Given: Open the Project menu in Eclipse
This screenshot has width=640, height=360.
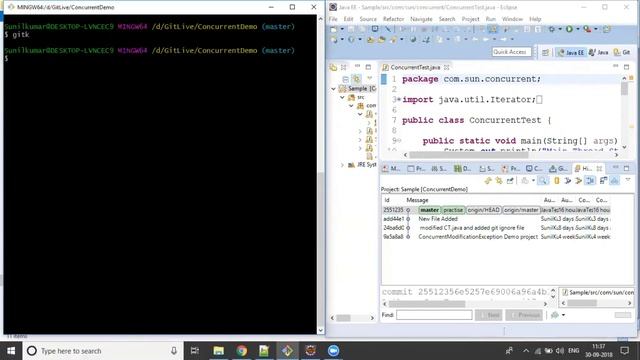Looking at the screenshot, I should tap(470, 19).
